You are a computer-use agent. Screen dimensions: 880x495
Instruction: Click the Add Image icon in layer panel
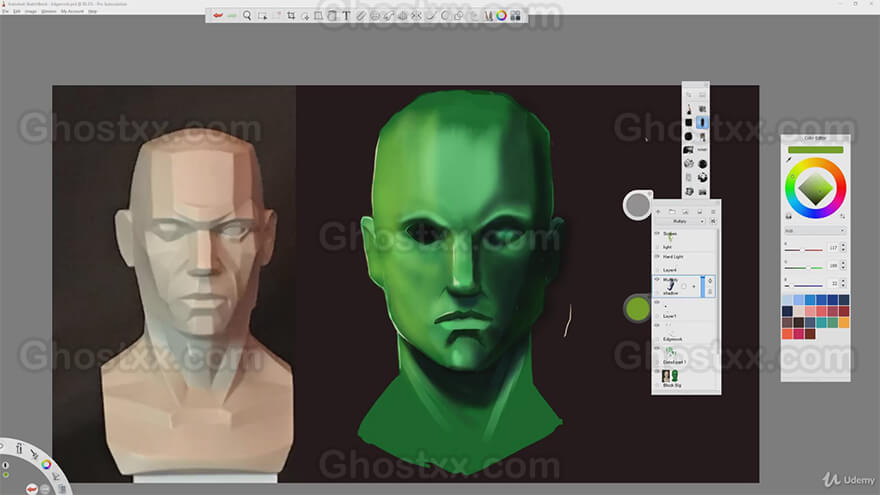coord(685,212)
